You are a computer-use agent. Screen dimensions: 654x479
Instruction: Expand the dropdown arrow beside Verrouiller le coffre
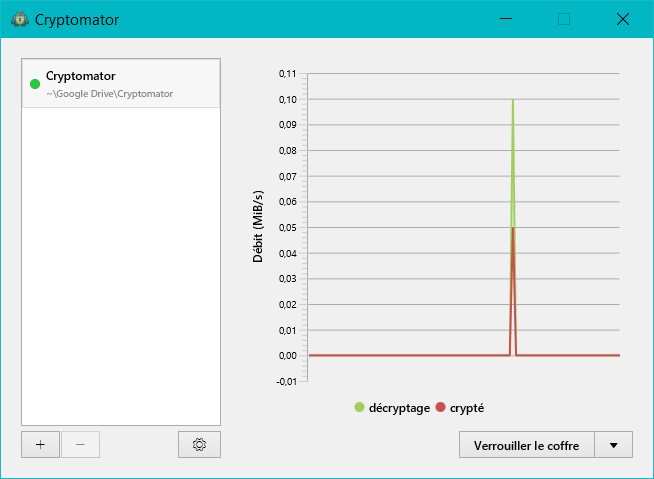614,445
